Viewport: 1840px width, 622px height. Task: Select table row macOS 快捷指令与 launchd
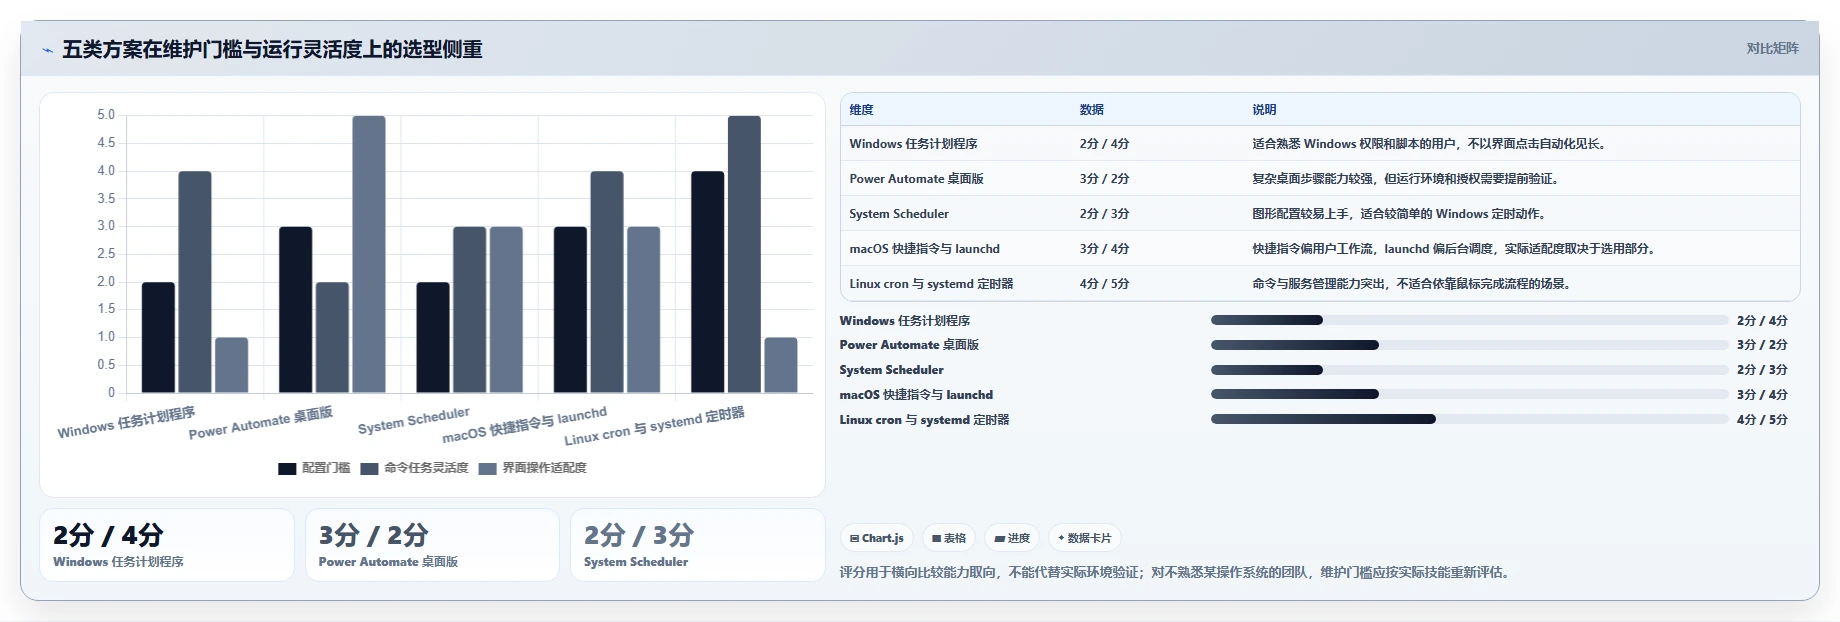click(1320, 249)
